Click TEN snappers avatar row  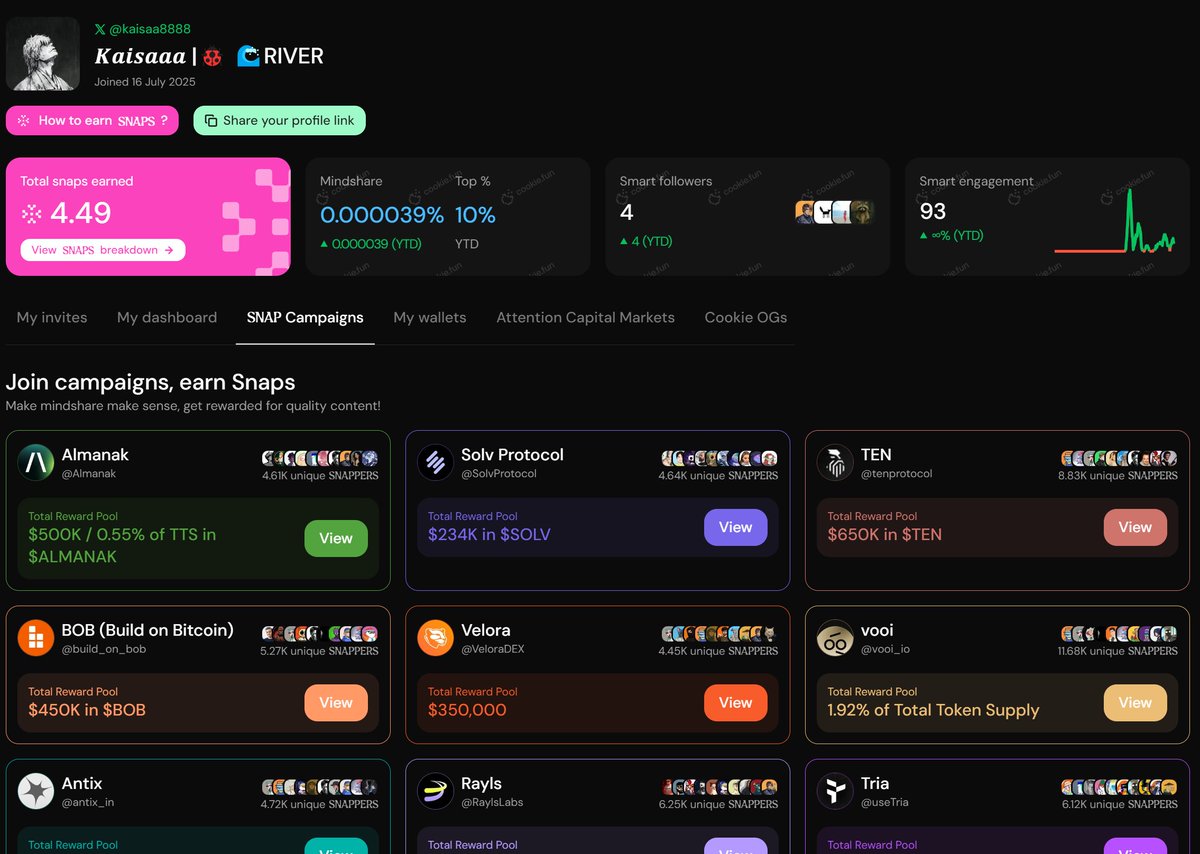point(1120,458)
